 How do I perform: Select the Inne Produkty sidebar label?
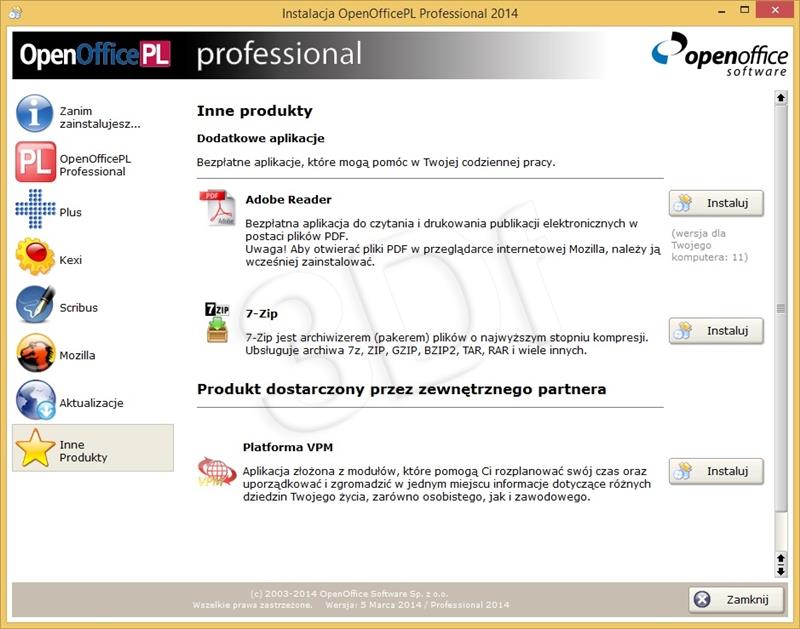(83, 451)
